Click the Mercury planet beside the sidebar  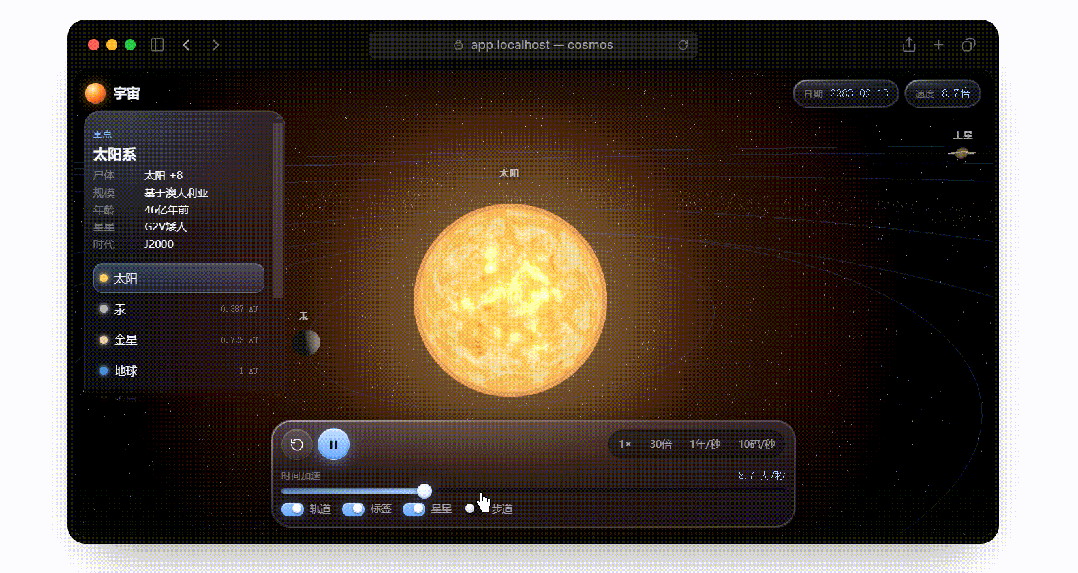tap(307, 342)
